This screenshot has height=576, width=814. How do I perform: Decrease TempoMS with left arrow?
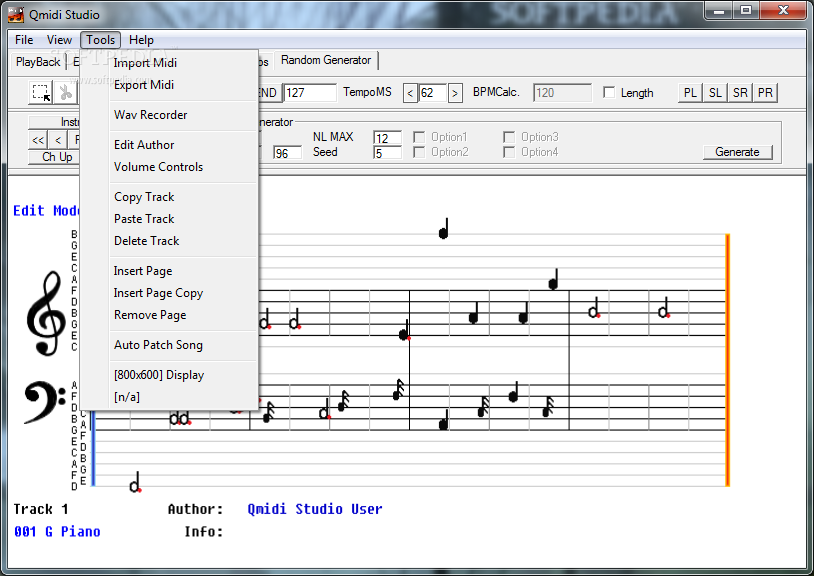tap(410, 93)
